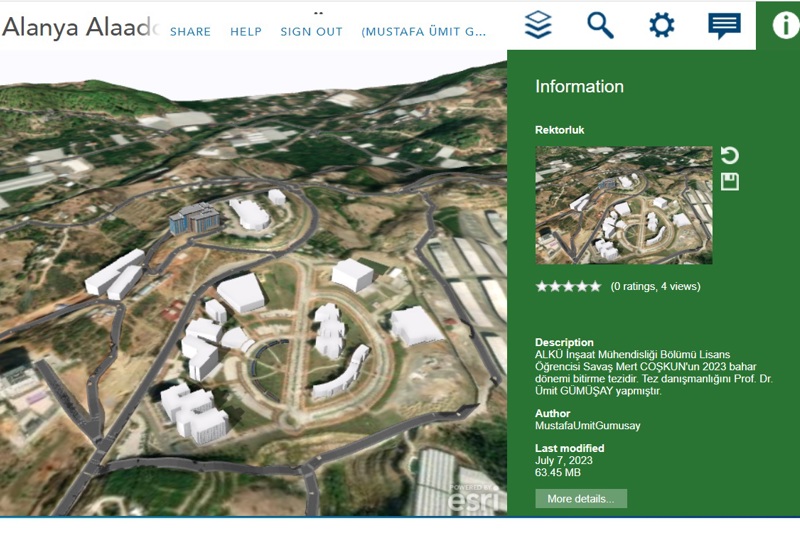Open the Settings gear icon
This screenshot has width=800, height=533.
[x=661, y=25]
